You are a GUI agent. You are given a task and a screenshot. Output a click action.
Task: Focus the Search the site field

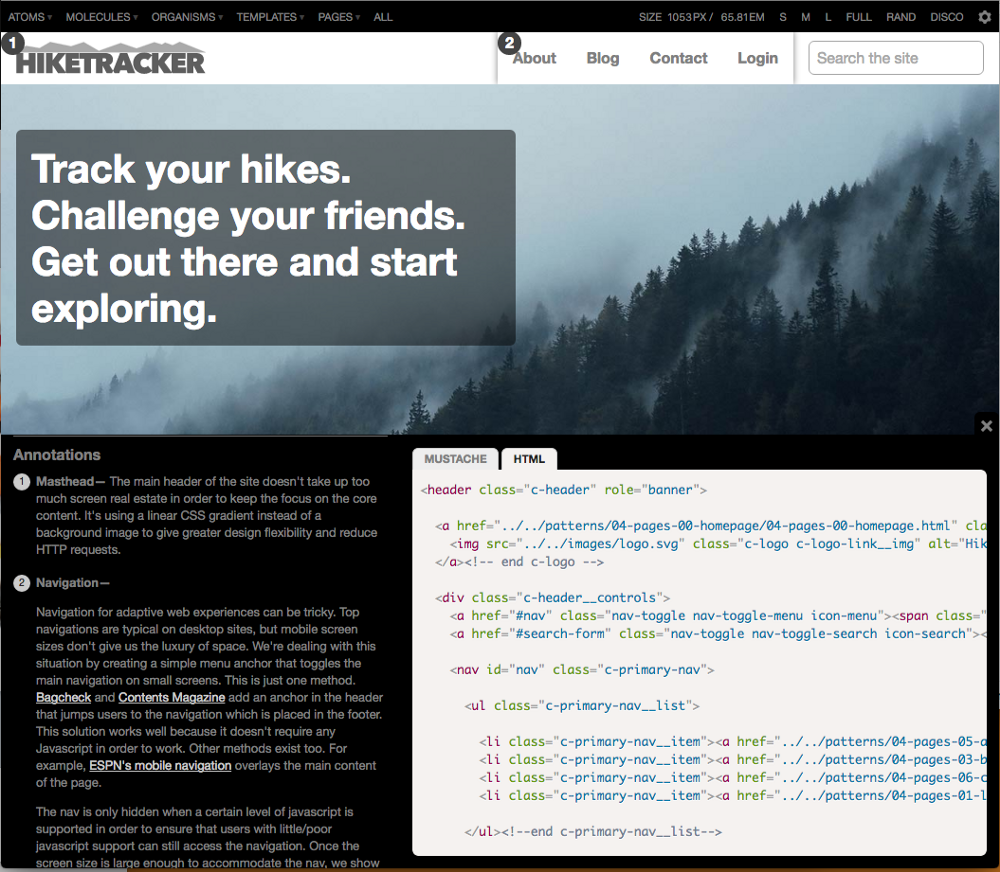point(895,58)
